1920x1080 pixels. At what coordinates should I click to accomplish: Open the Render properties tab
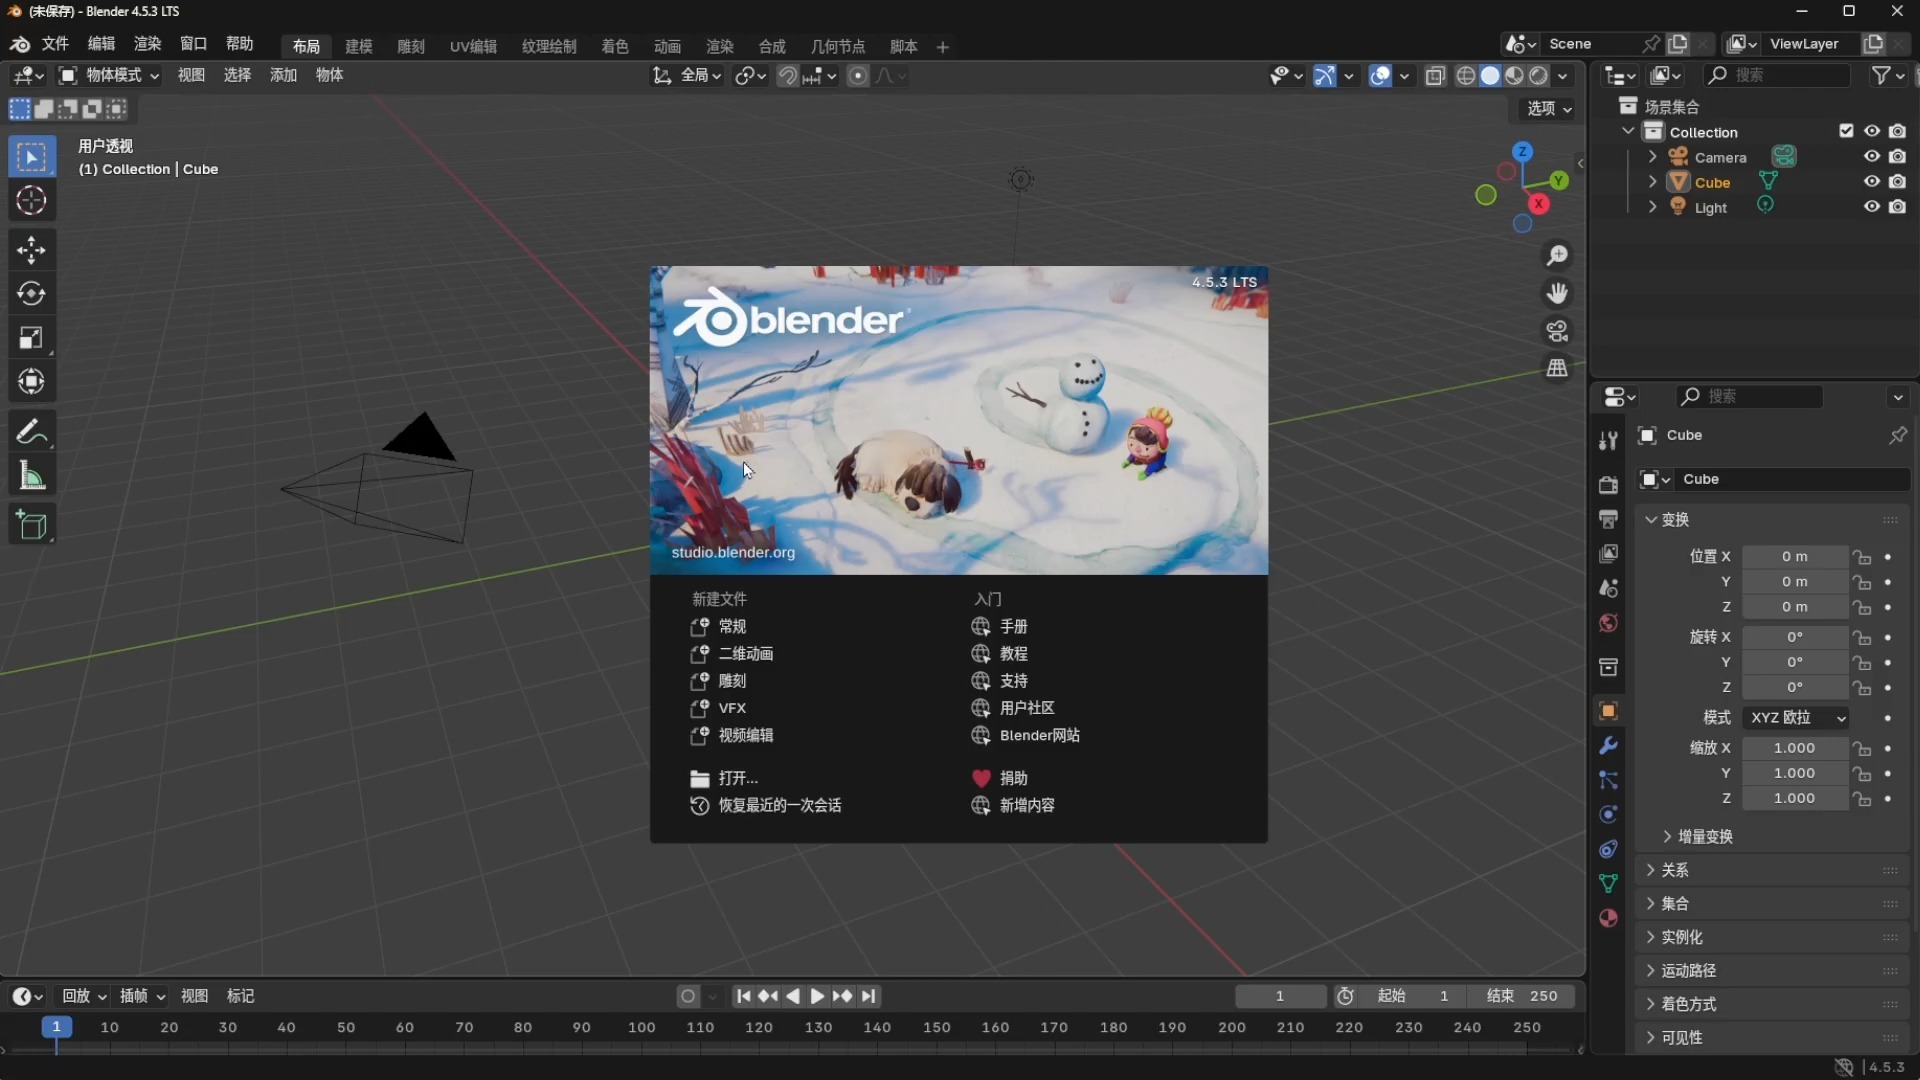coord(1608,484)
